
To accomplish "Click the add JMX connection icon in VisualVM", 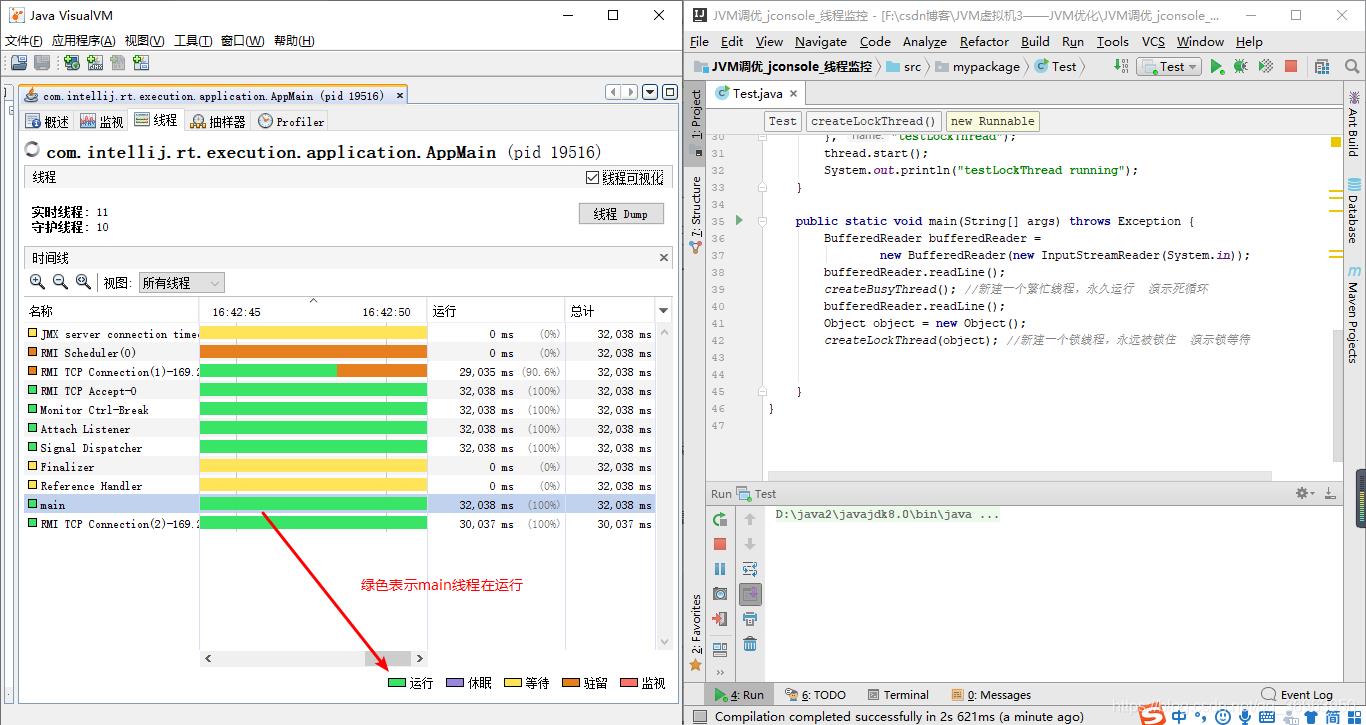I will pyautogui.click(x=95, y=63).
